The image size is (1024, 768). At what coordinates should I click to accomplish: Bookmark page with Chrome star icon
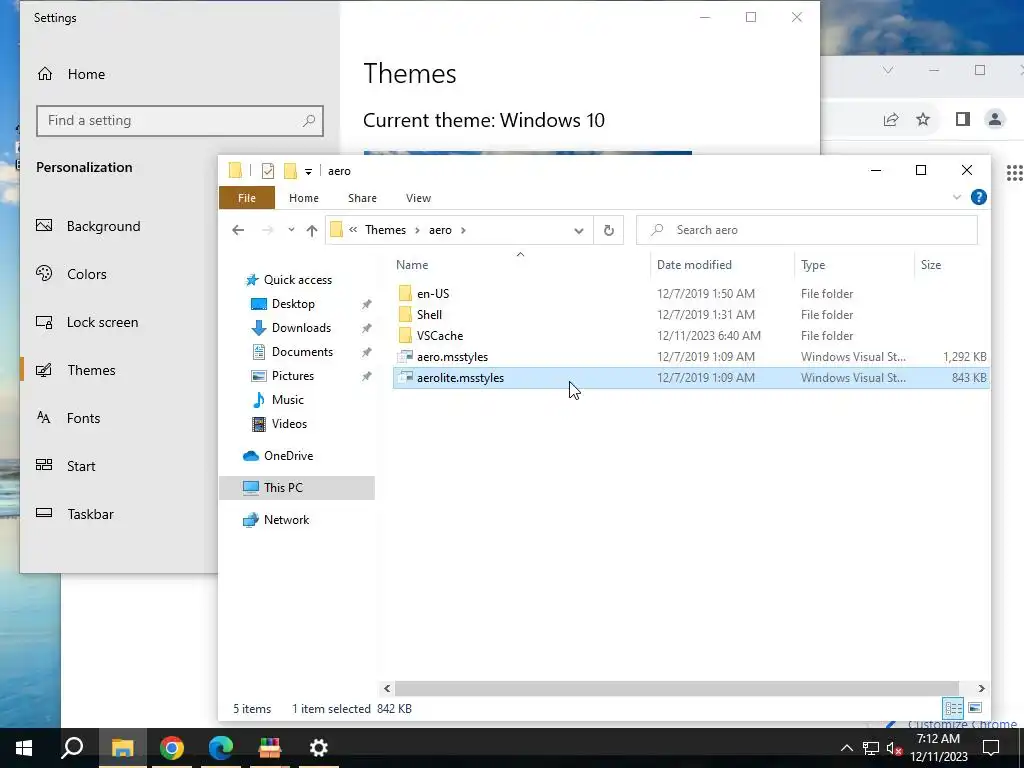(x=922, y=119)
